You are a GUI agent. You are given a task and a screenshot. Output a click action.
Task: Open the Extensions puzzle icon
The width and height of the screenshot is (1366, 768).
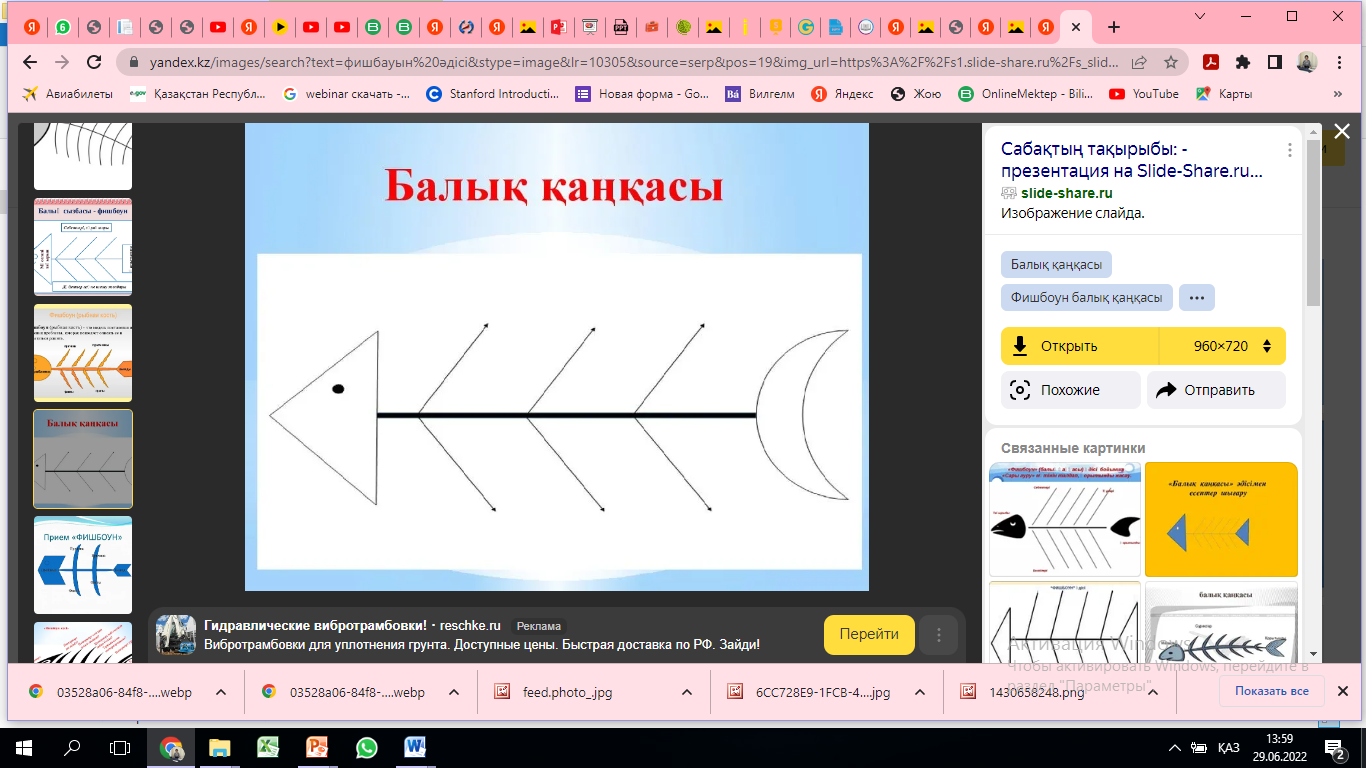click(x=1243, y=62)
